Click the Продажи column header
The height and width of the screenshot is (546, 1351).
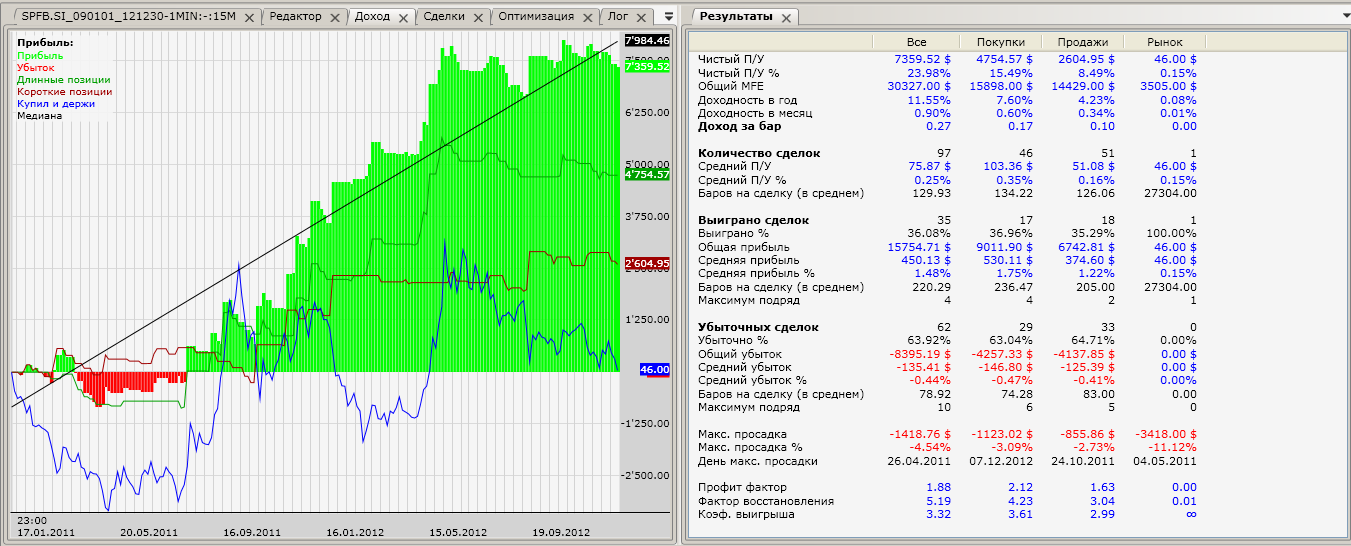tap(1082, 42)
